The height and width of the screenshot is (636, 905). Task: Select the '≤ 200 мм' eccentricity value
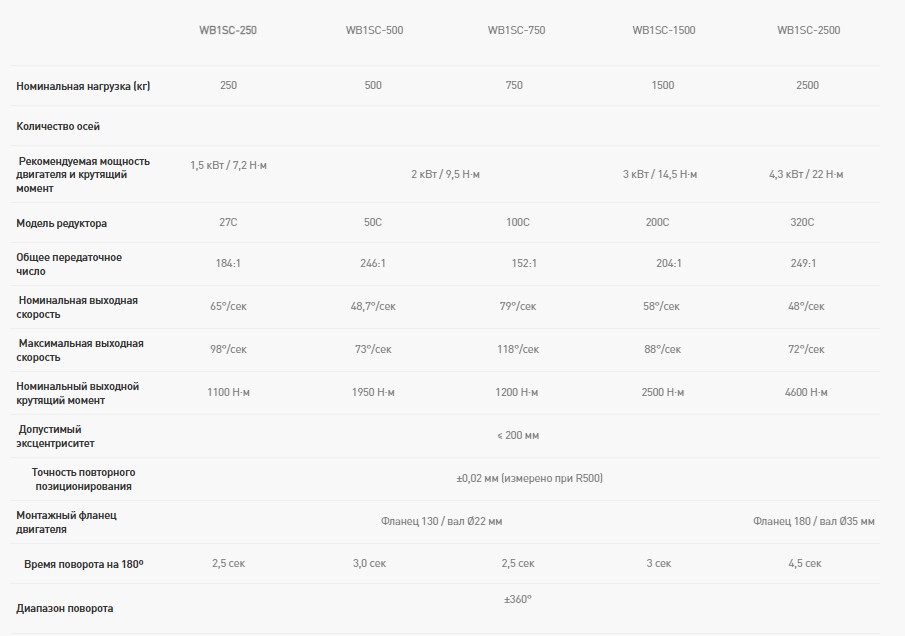(517, 435)
